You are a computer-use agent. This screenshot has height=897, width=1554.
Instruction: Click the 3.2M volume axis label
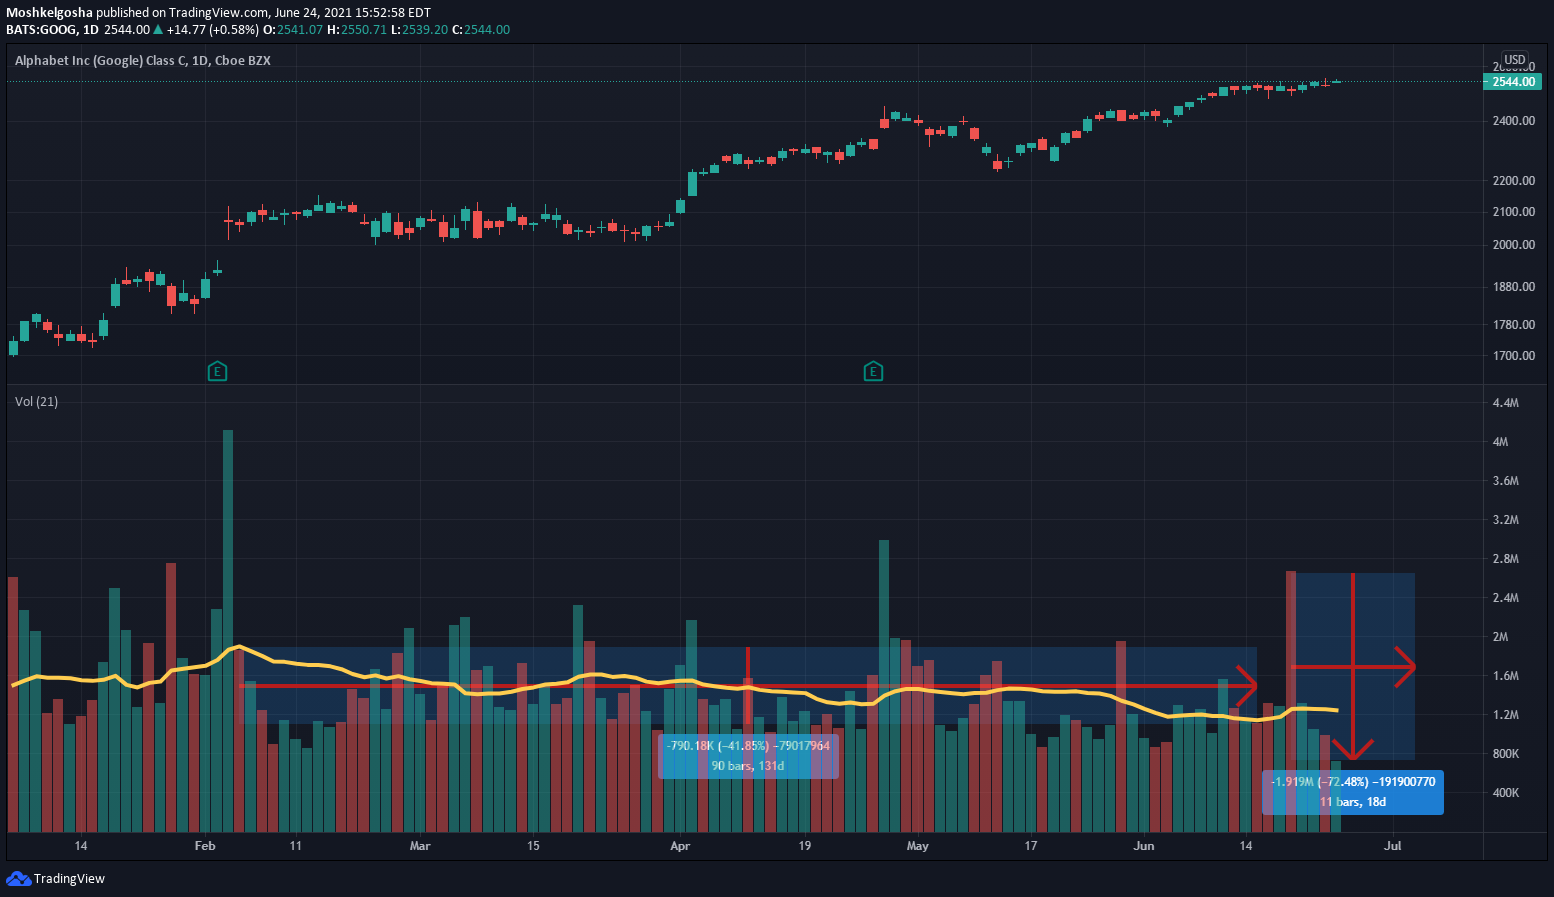point(1505,520)
